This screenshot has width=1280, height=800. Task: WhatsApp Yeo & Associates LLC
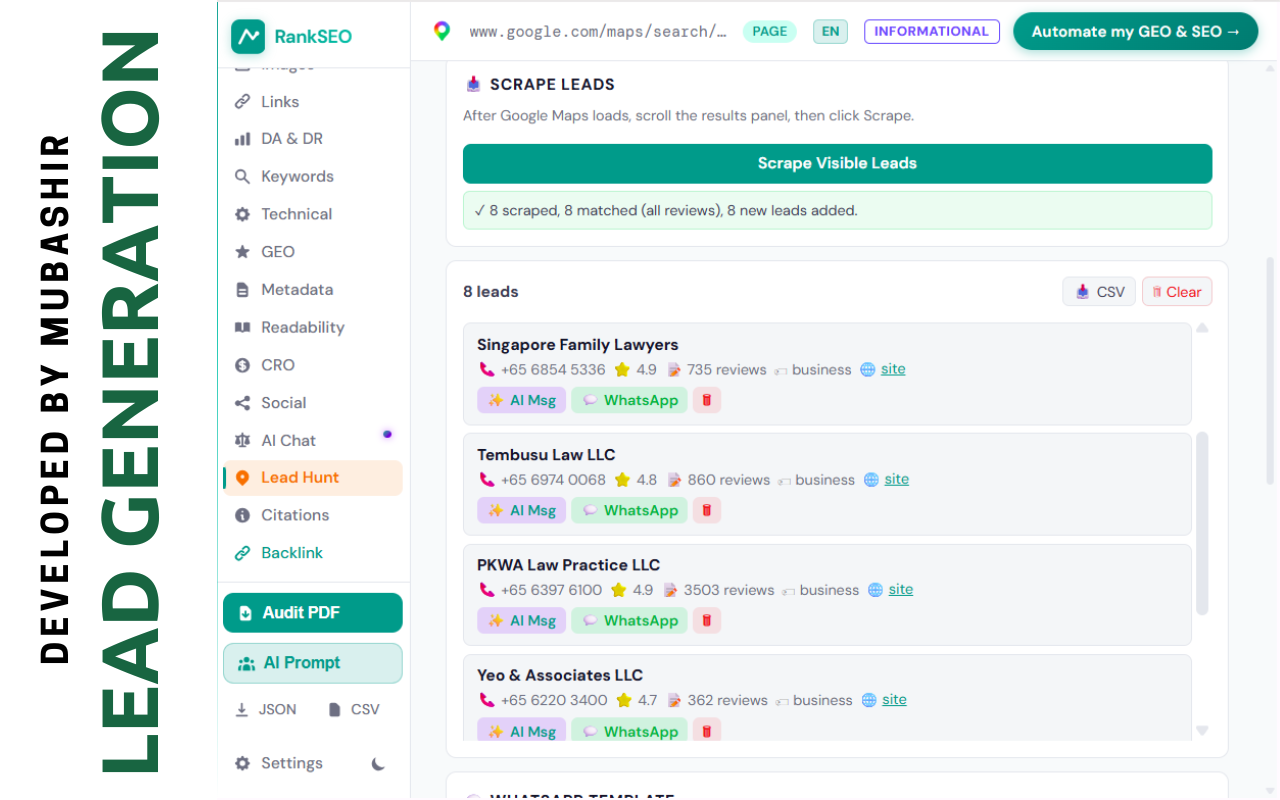coord(630,731)
